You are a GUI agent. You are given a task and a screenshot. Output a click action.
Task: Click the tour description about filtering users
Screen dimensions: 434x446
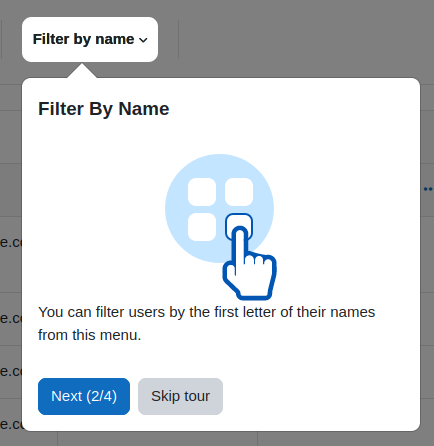coord(206,323)
